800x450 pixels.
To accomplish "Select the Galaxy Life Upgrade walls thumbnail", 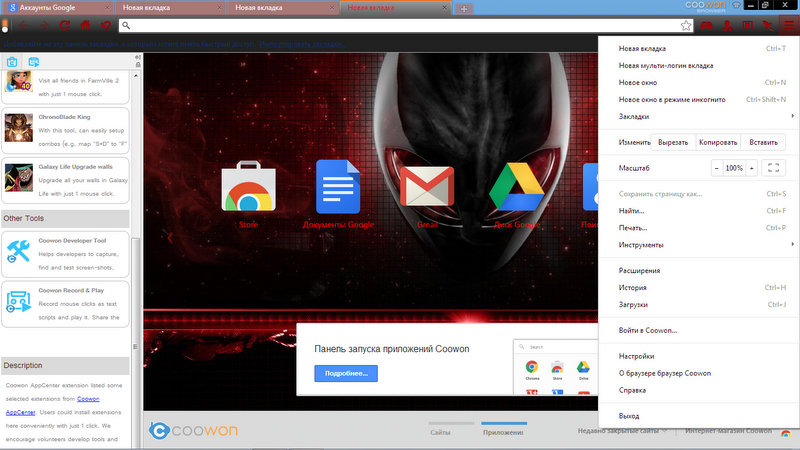I will [19, 178].
